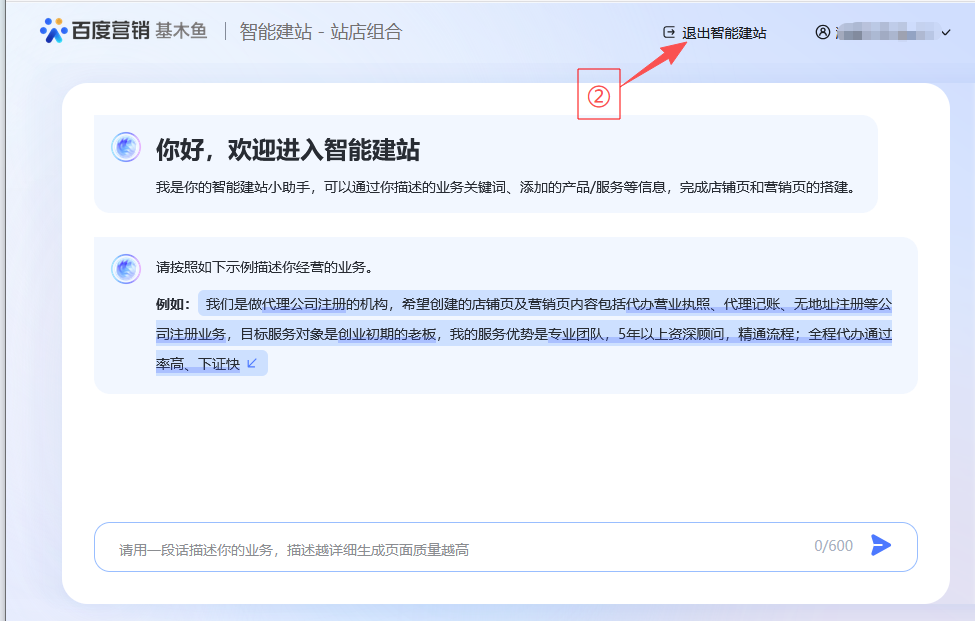Click the Baidu Marketing paw logo icon
975x621 pixels.
point(53,31)
